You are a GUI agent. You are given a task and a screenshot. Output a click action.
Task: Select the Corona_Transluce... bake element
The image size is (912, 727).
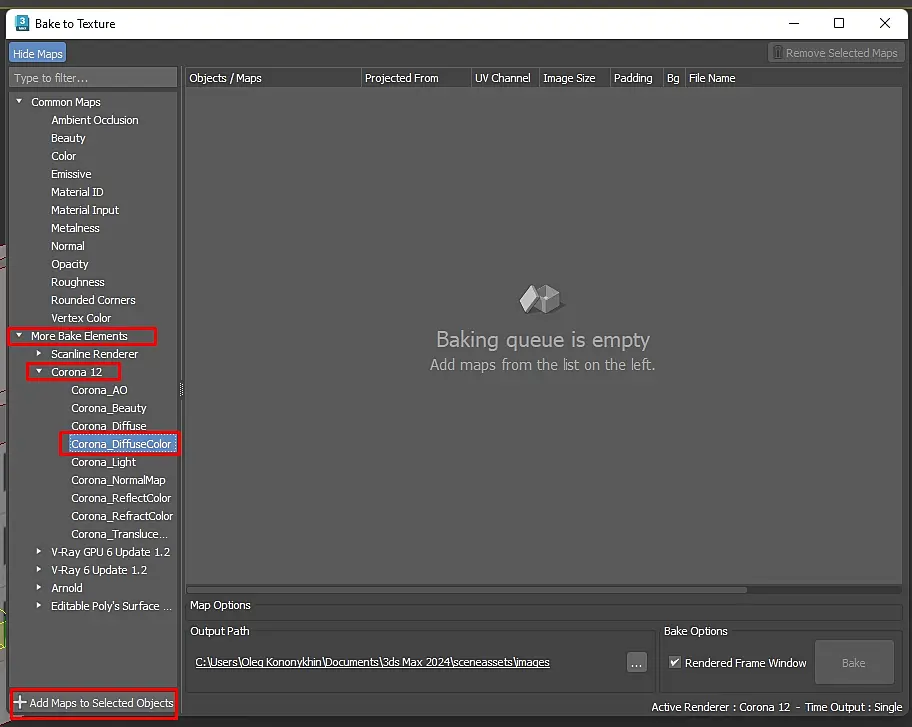[119, 534]
